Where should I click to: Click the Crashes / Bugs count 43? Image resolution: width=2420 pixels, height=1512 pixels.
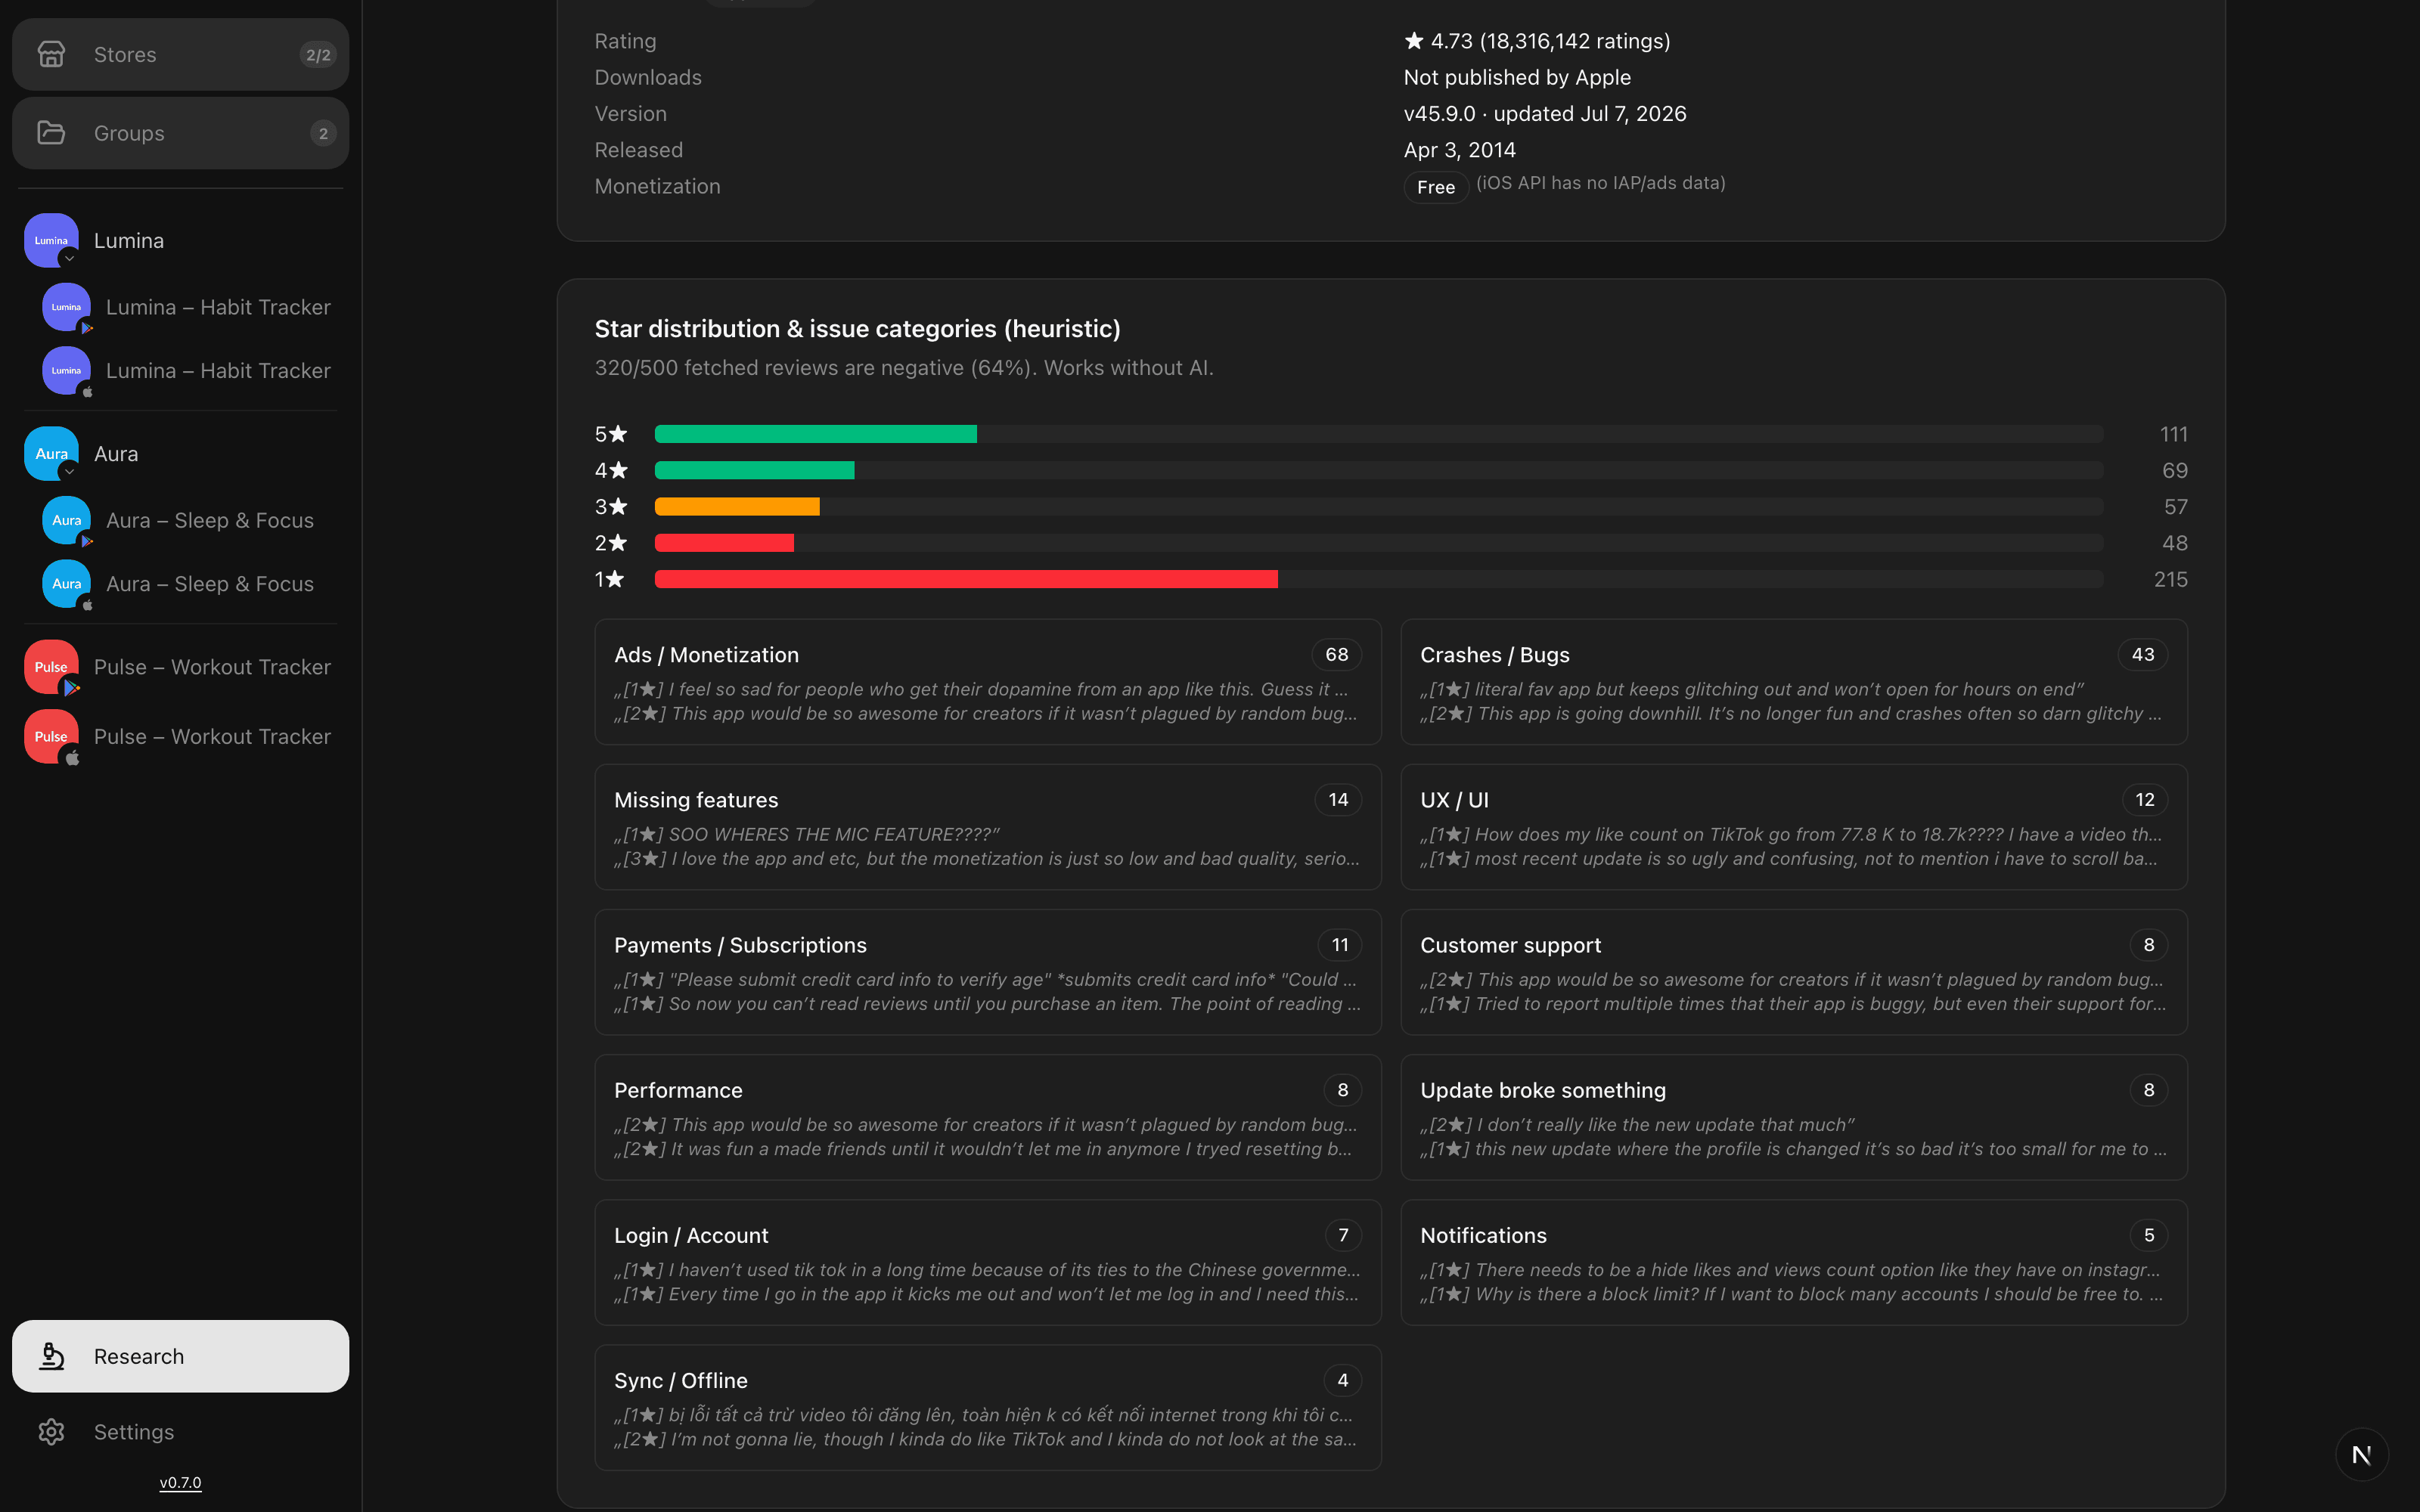pyautogui.click(x=2142, y=655)
